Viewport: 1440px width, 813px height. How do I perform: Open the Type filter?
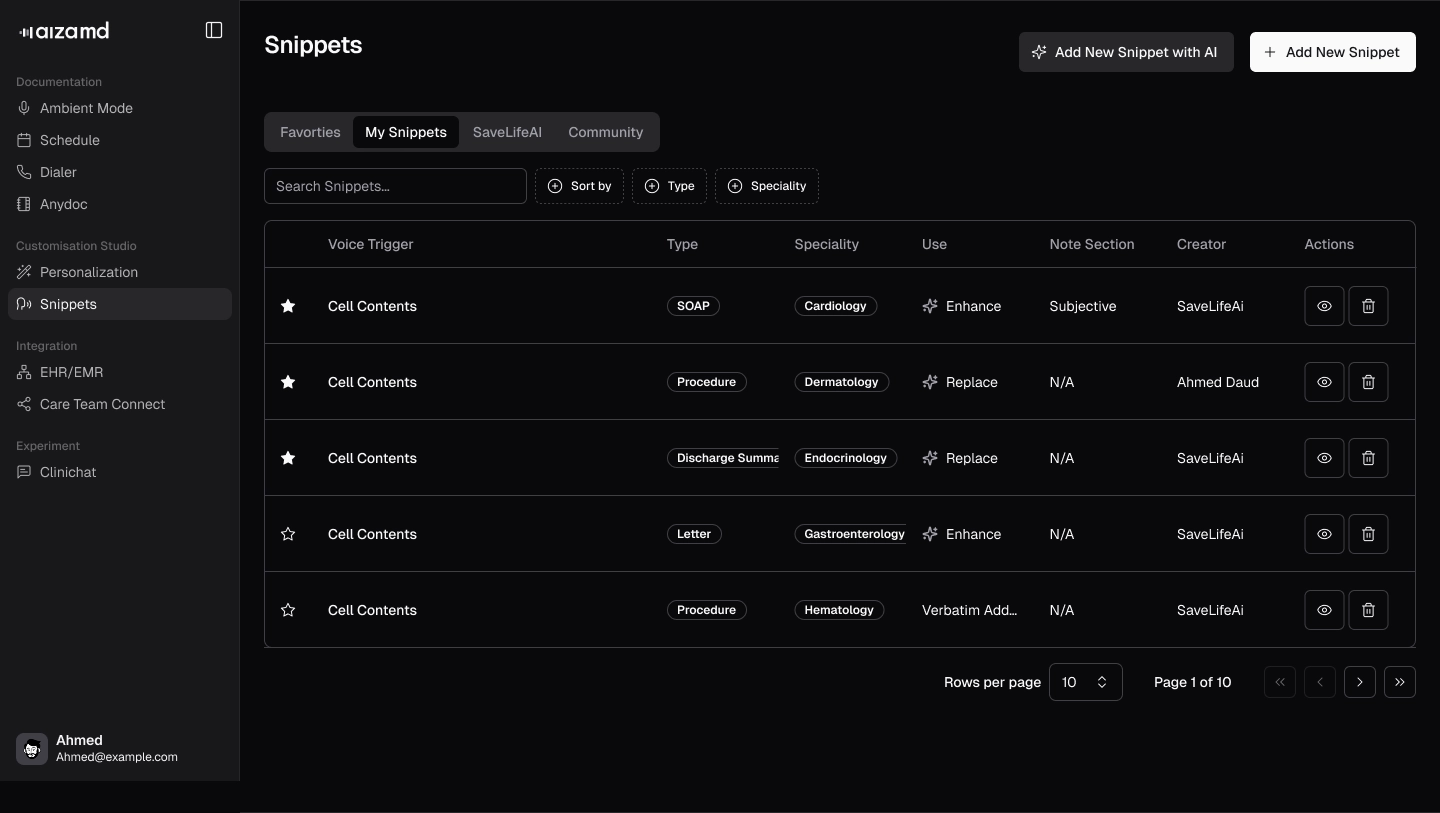coord(669,186)
